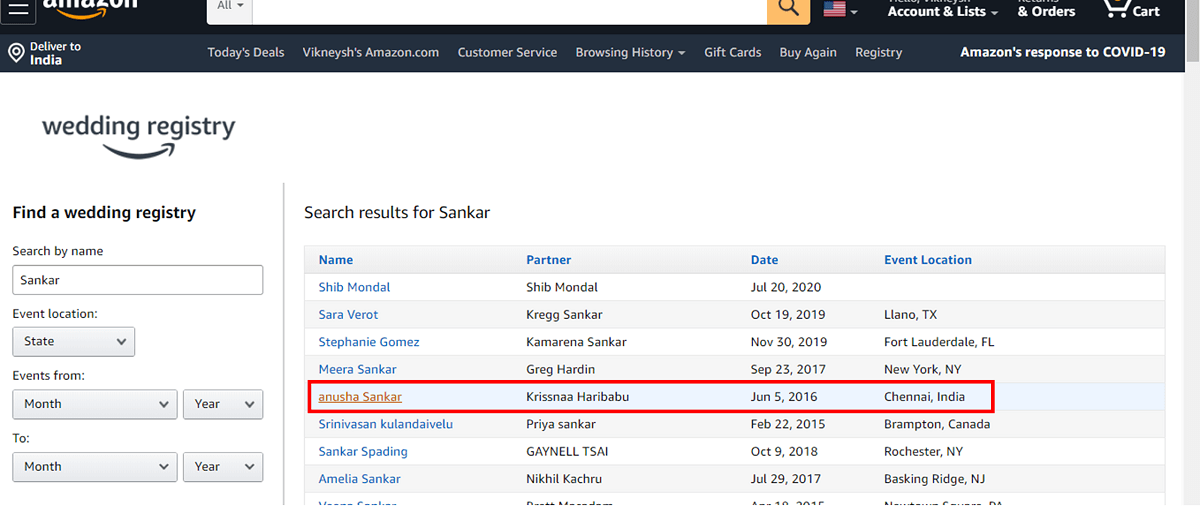Expand the Browsing History dropdown
1200x518 pixels.
(630, 52)
